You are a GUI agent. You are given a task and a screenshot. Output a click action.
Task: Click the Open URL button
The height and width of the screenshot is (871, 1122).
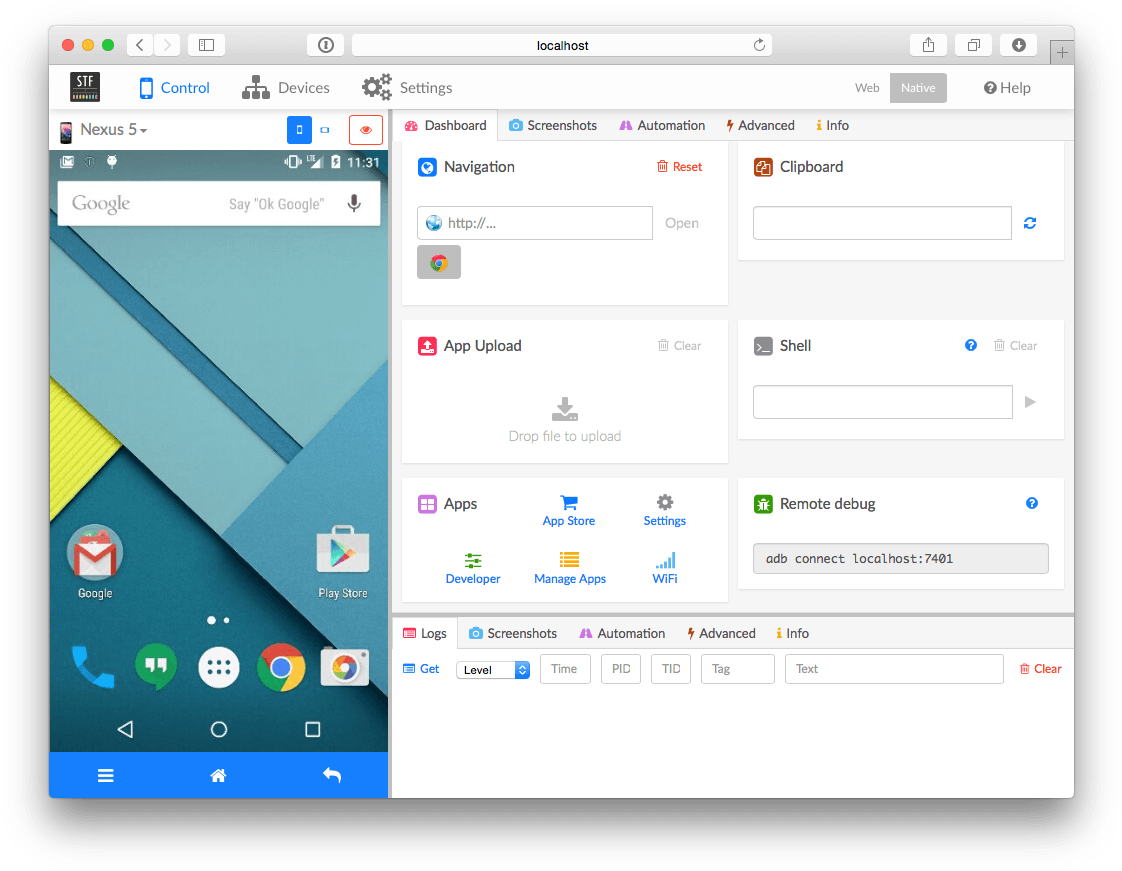[681, 223]
